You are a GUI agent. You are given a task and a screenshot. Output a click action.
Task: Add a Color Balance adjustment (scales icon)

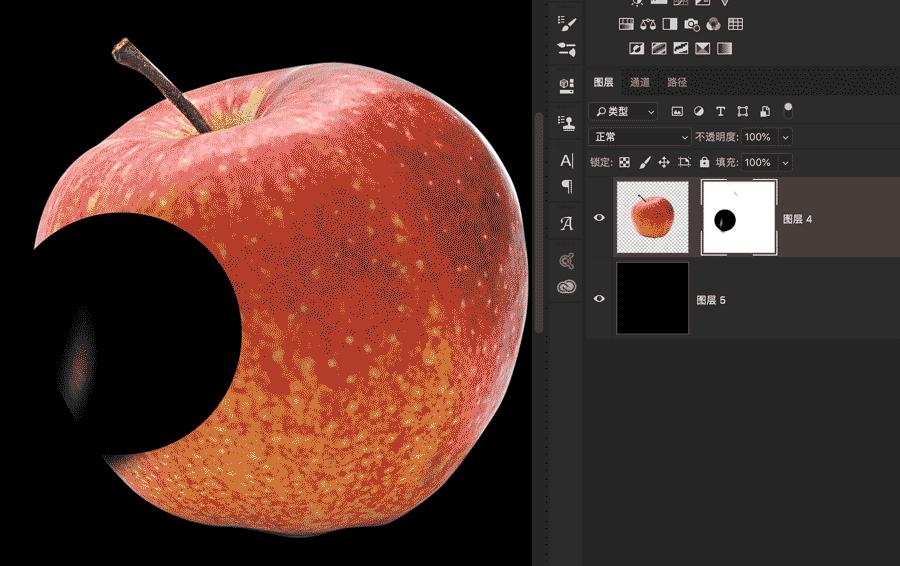648,24
